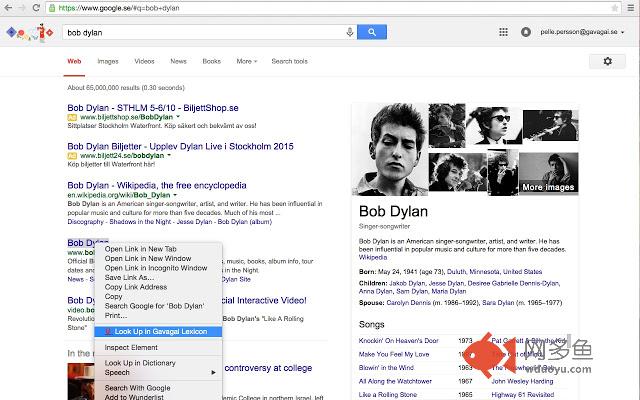The height and width of the screenshot is (400, 640).
Task: Open Bob Dylan Biljetter Stockholm 2015 result
Action: pyautogui.click(x=180, y=146)
